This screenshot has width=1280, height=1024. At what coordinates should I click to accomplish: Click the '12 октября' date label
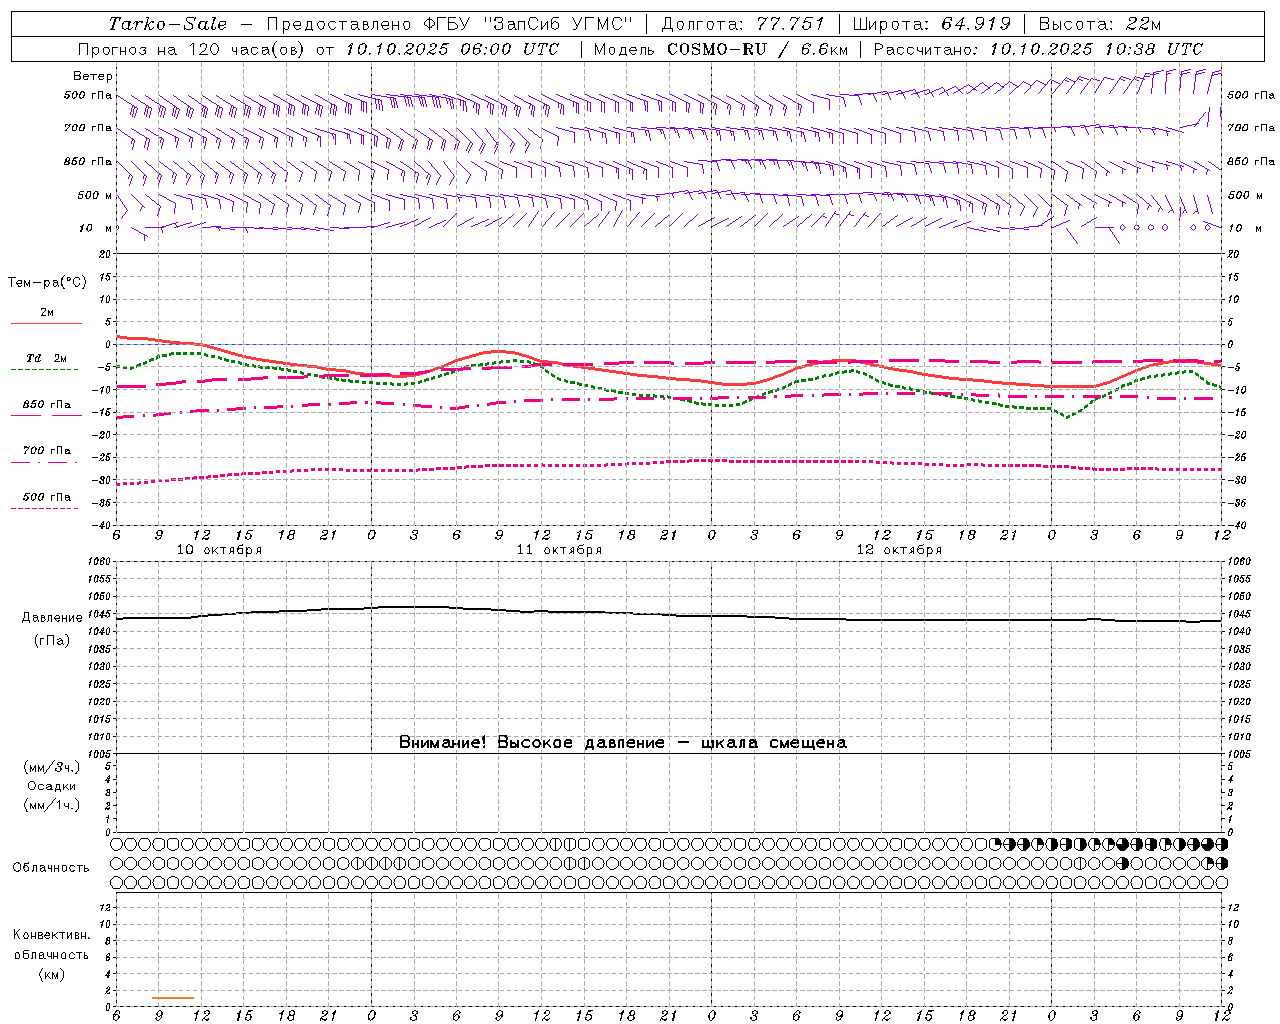899,549
